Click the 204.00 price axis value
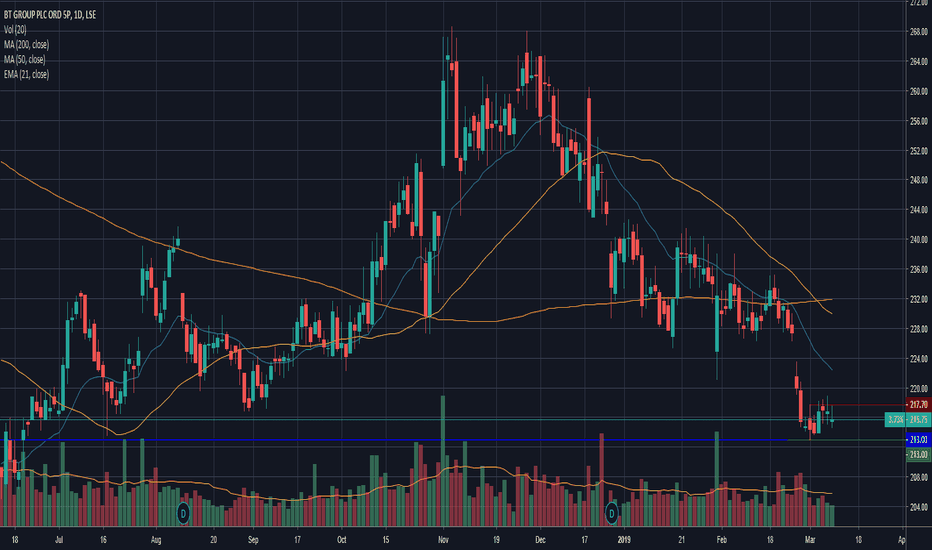This screenshot has height=550, width=932. pyautogui.click(x=919, y=507)
